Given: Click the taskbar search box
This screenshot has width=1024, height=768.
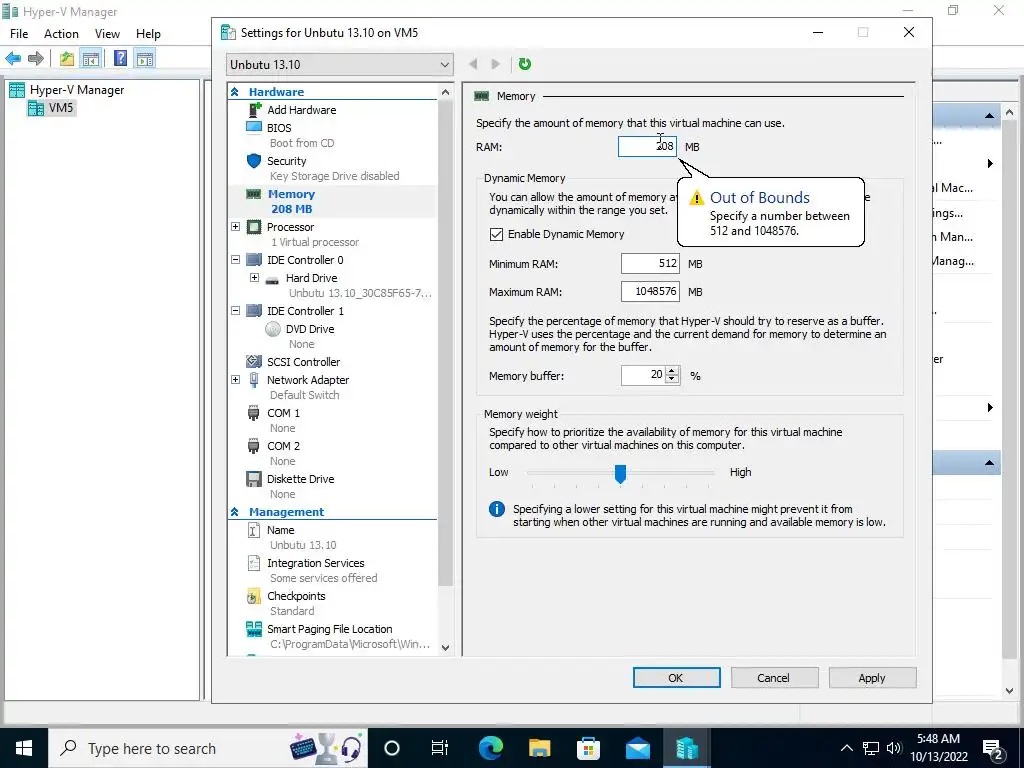Looking at the screenshot, I should 208,748.
